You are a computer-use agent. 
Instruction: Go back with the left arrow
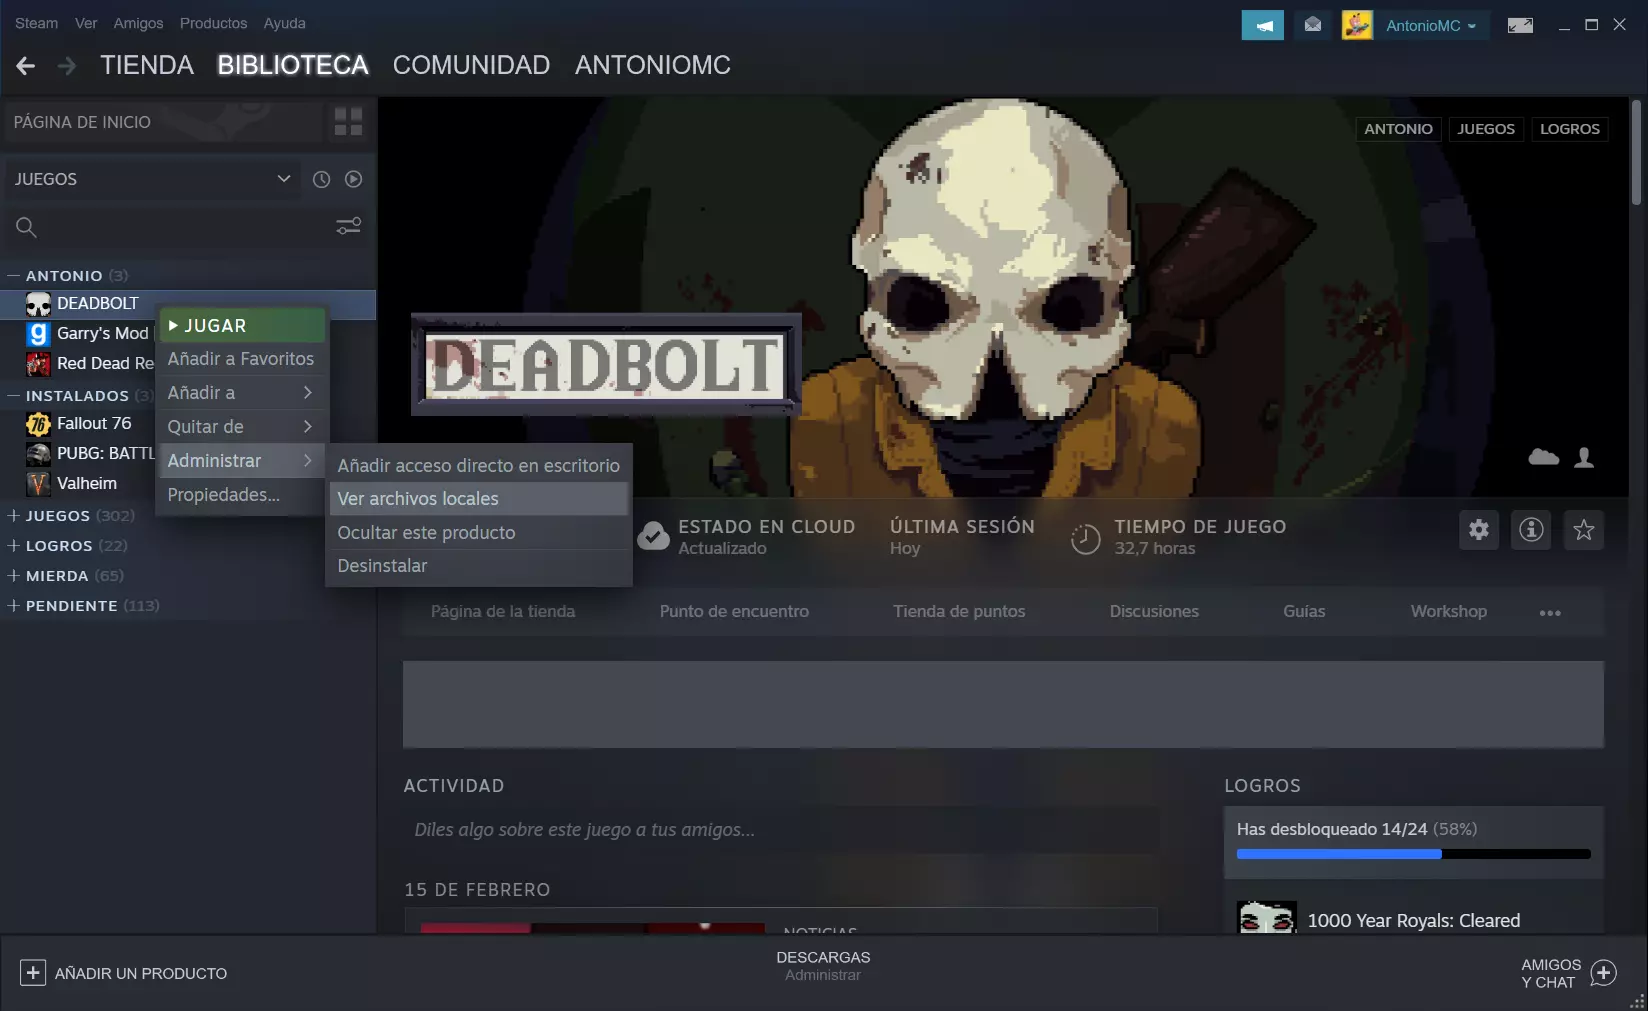[26, 66]
